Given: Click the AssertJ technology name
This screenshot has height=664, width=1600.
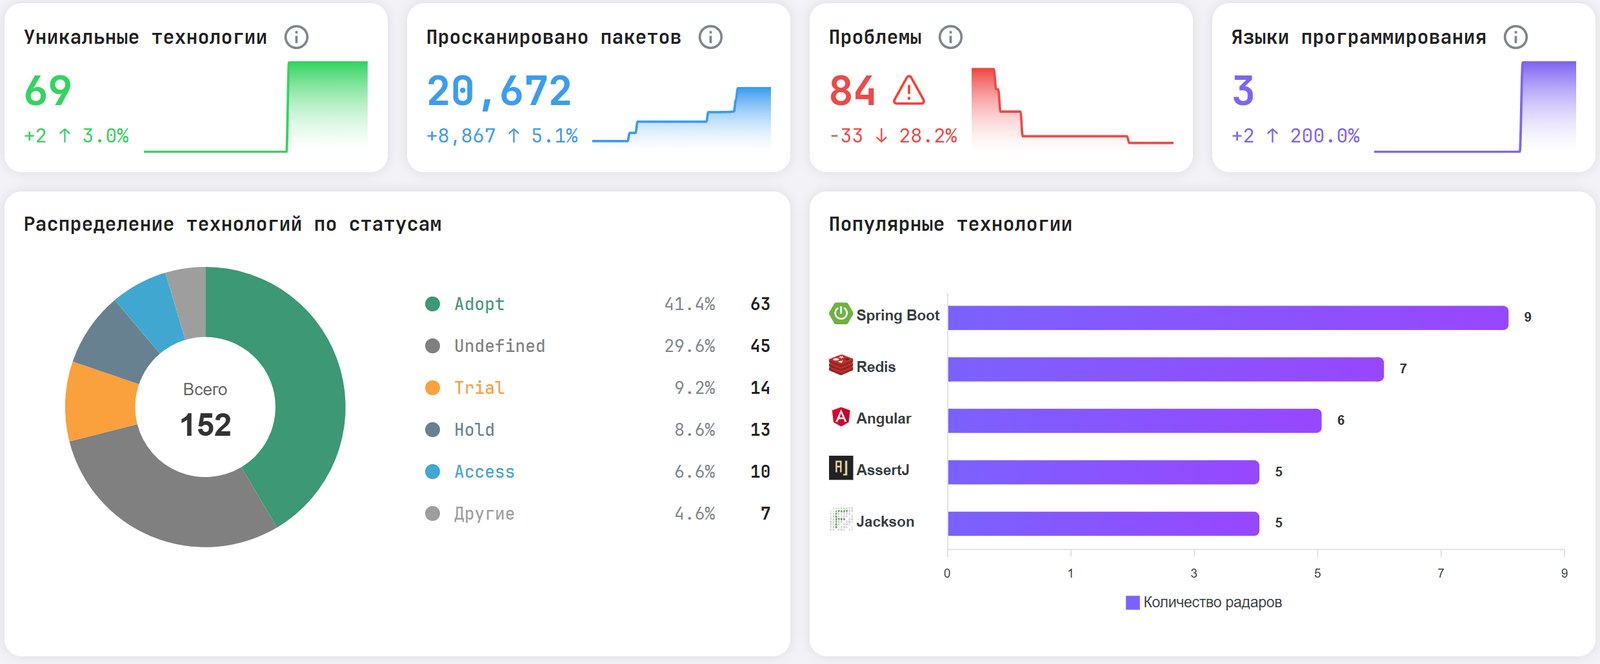Looking at the screenshot, I should coord(883,470).
